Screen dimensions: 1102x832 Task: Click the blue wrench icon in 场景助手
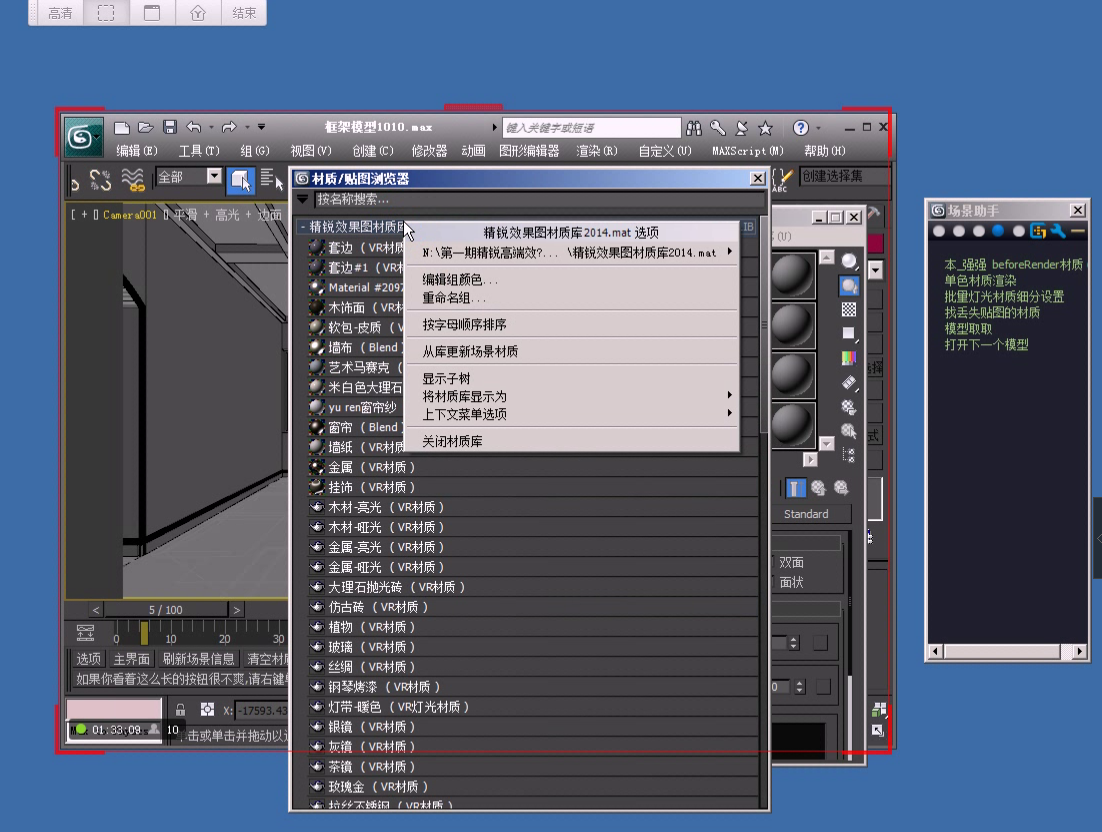(x=1057, y=231)
